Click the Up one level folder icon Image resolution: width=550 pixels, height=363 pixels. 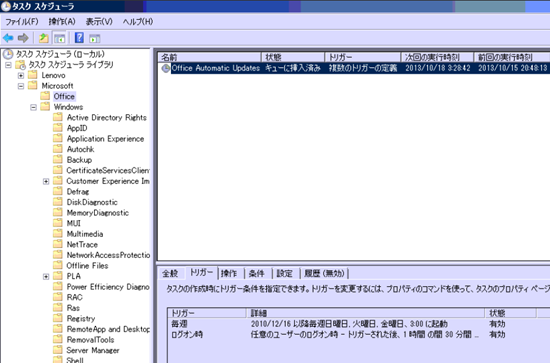click(43, 38)
